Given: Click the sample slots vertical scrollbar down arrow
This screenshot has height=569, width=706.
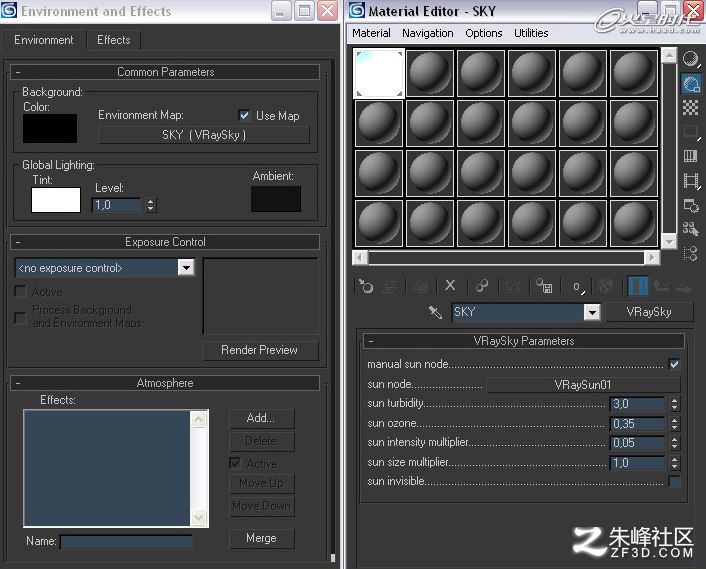Looking at the screenshot, I should pos(669,242).
